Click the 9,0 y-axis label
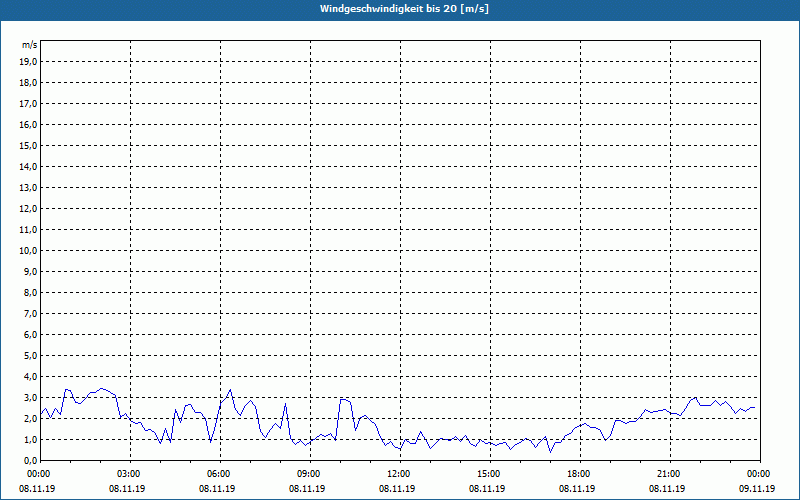Screen dimensions: 800x500 (x=32, y=271)
